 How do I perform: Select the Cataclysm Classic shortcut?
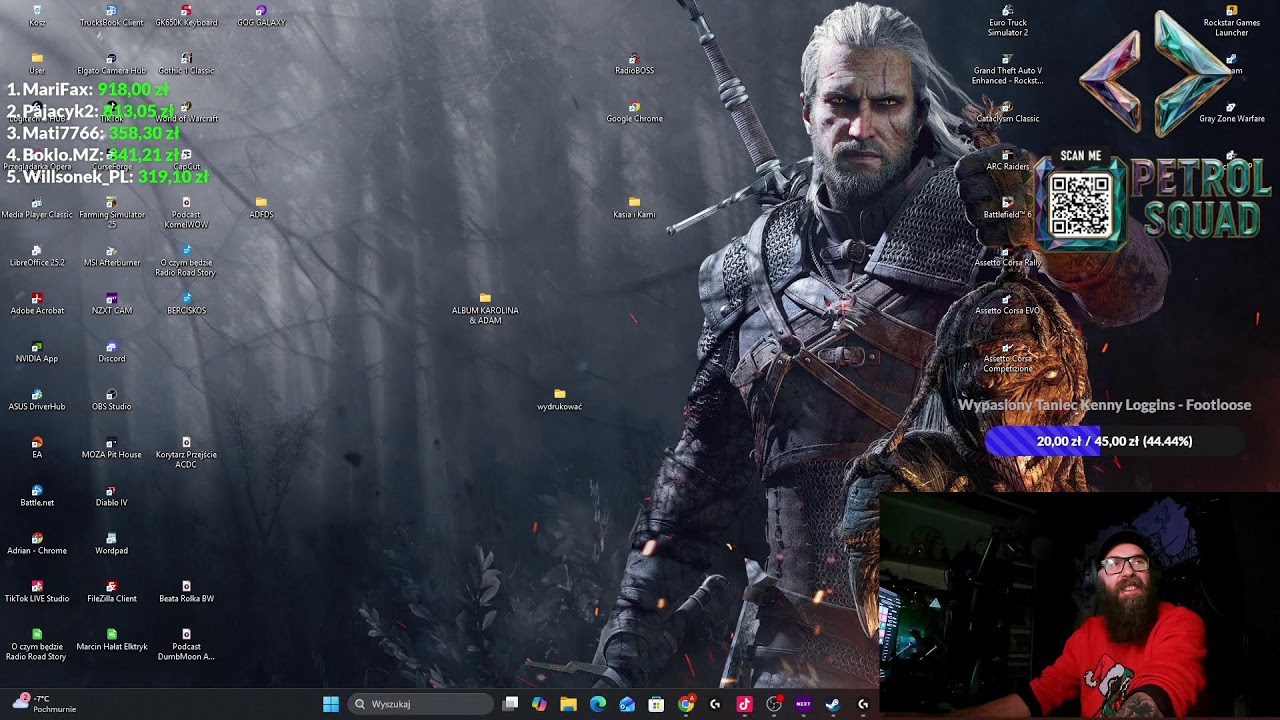1007,111
